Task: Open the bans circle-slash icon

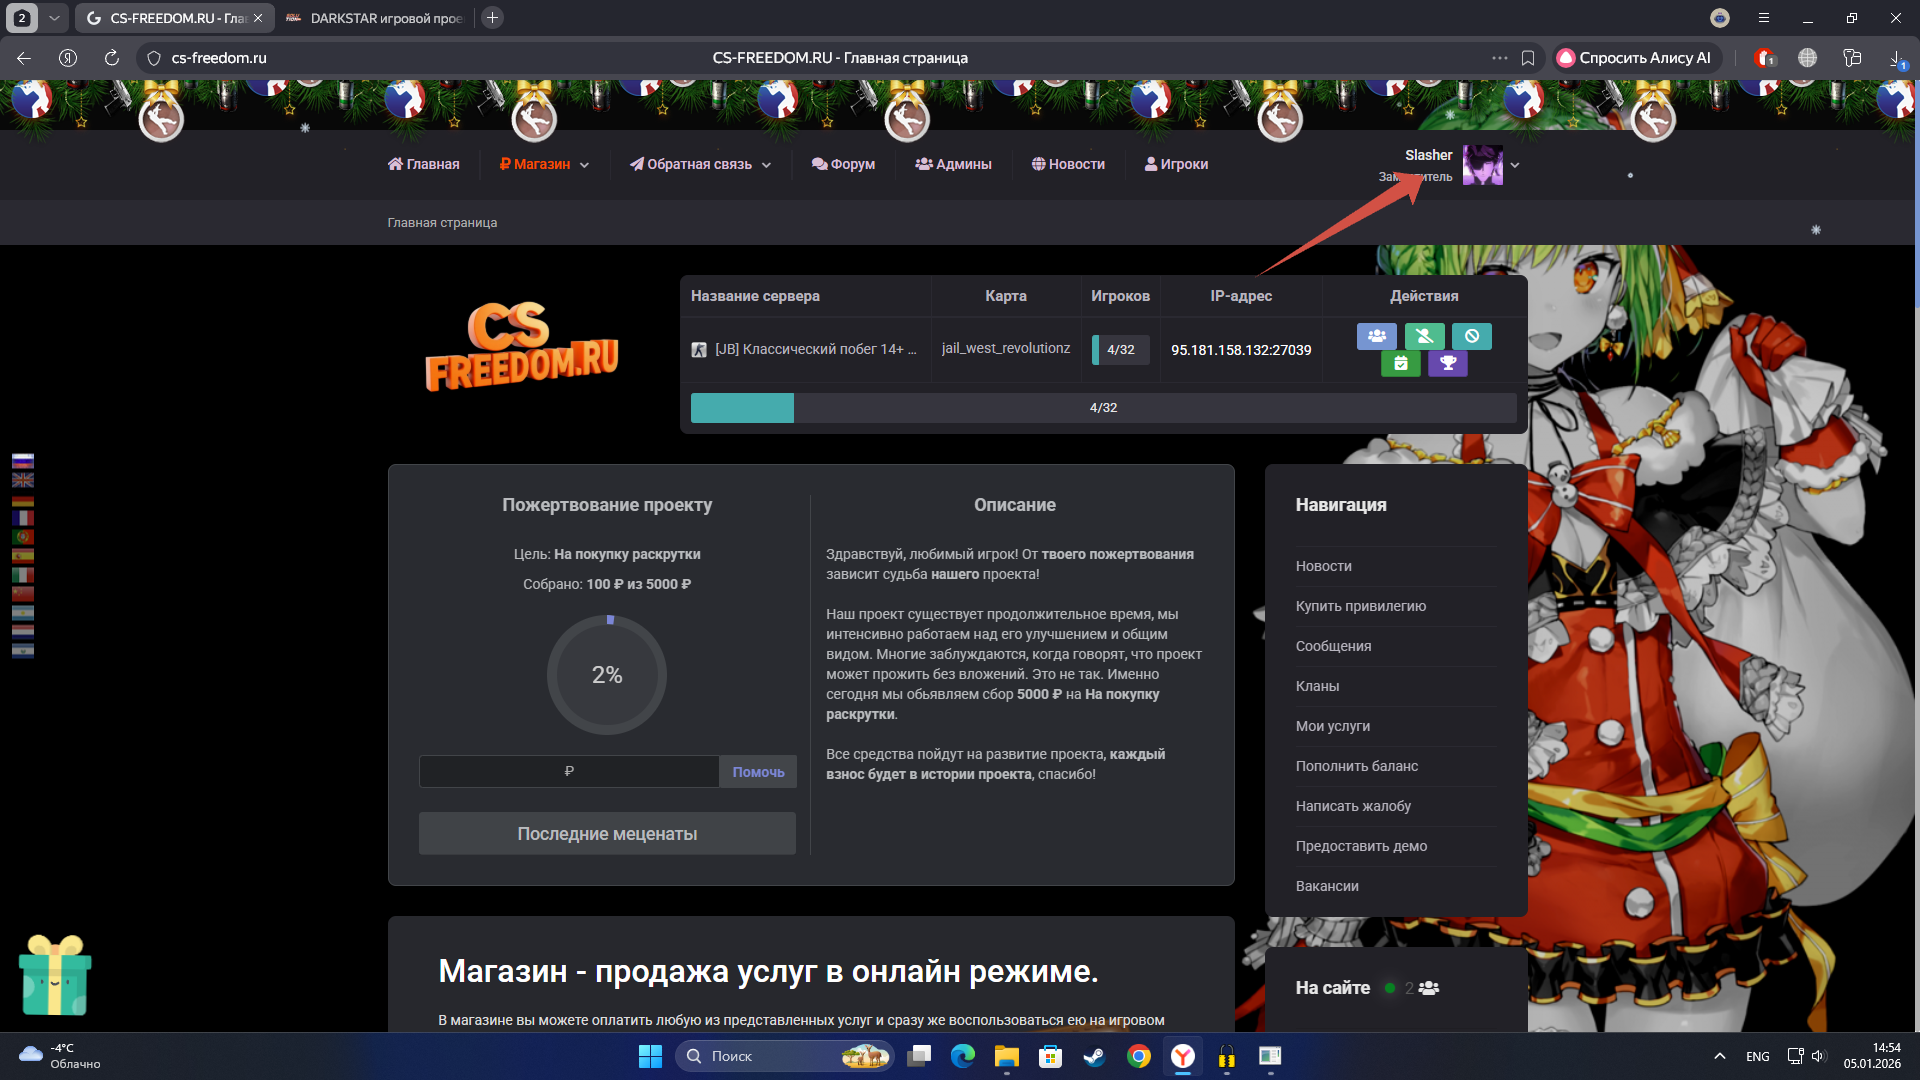Action: point(1471,336)
